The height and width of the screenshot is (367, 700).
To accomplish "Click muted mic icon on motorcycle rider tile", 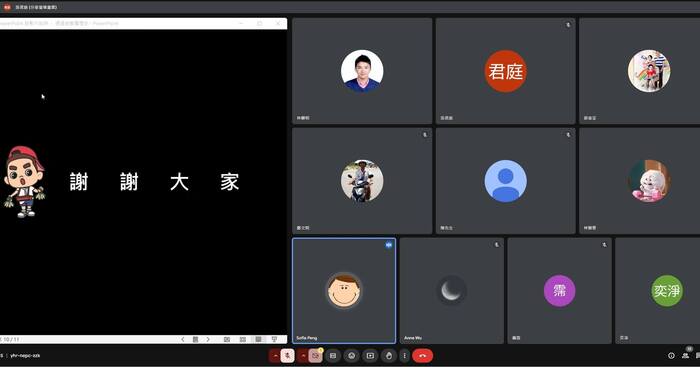I will coord(425,134).
